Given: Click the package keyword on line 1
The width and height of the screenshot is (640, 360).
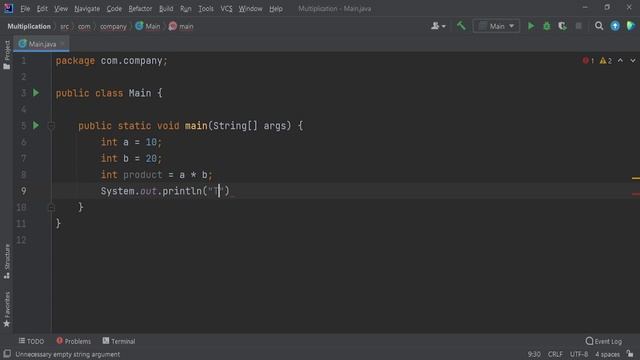Looking at the screenshot, I should 75,61.
